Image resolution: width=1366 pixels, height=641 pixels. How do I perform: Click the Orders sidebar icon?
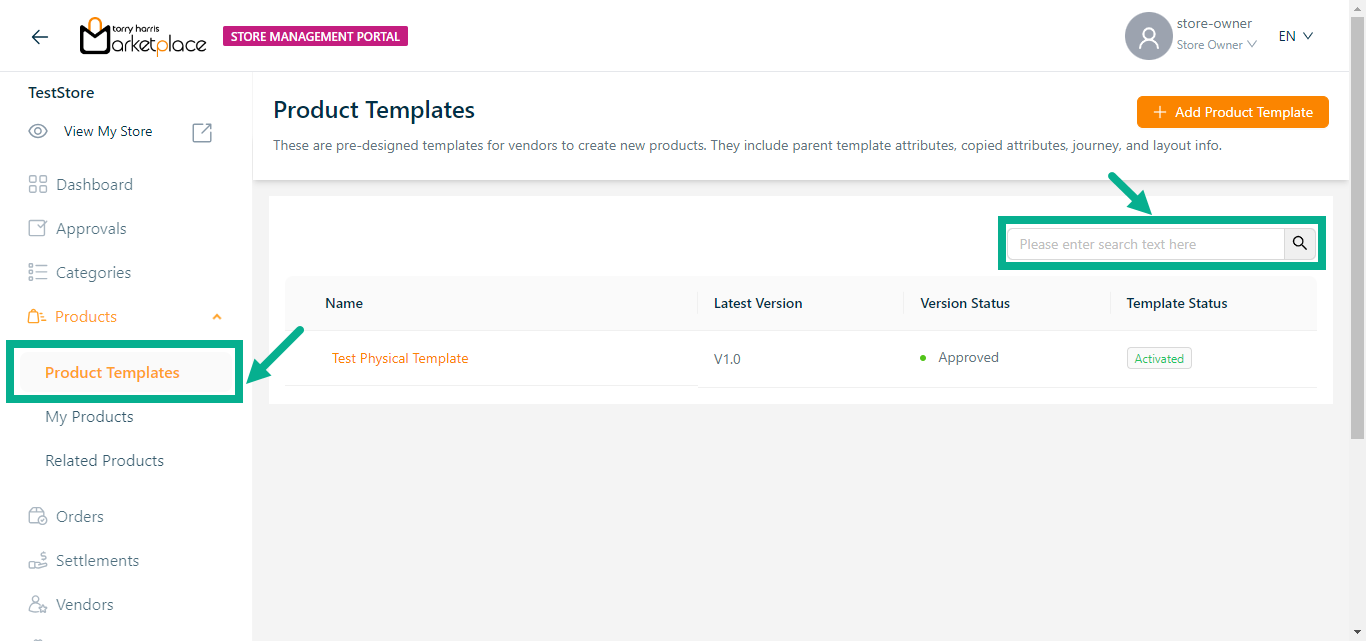pos(38,516)
